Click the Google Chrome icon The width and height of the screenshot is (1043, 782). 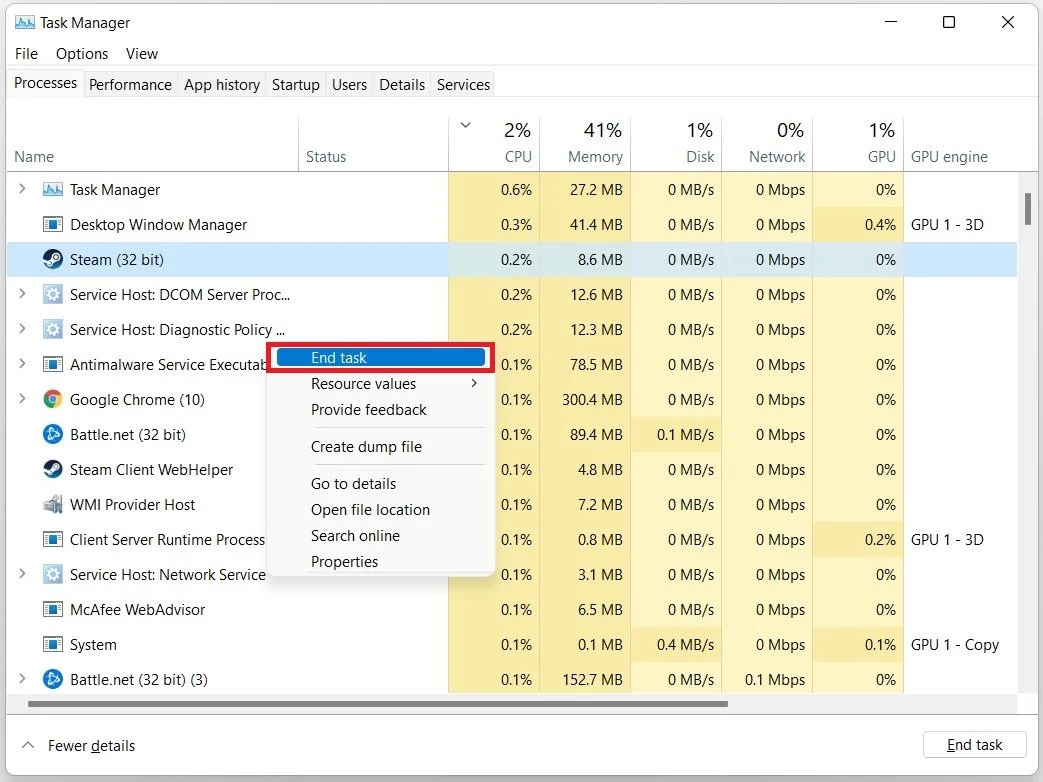pyautogui.click(x=53, y=400)
